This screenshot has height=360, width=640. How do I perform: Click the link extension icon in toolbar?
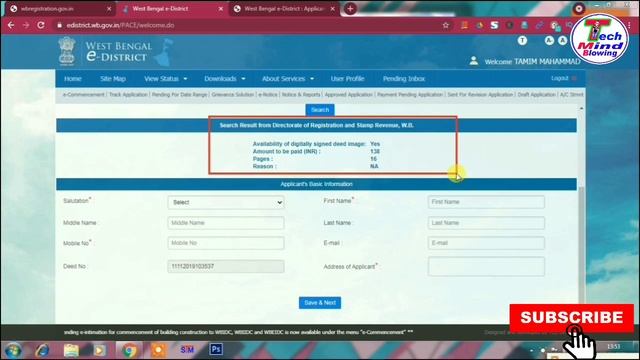539,25
